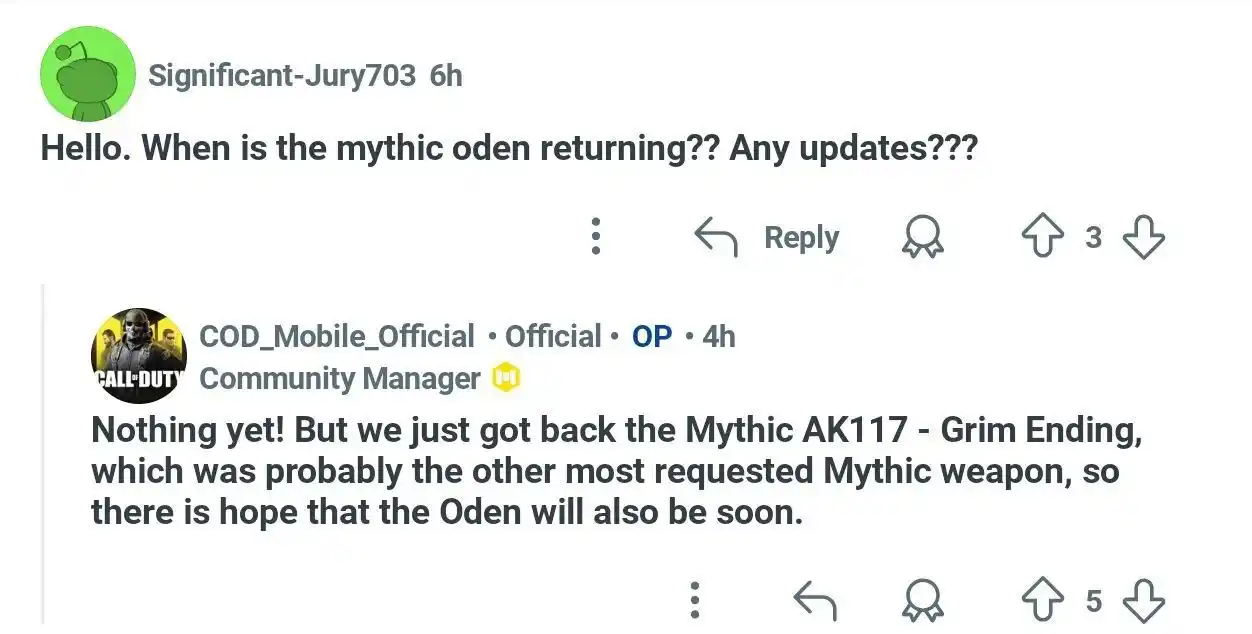Open the Significant-Jury703 username link
1252x634 pixels.
point(282,75)
